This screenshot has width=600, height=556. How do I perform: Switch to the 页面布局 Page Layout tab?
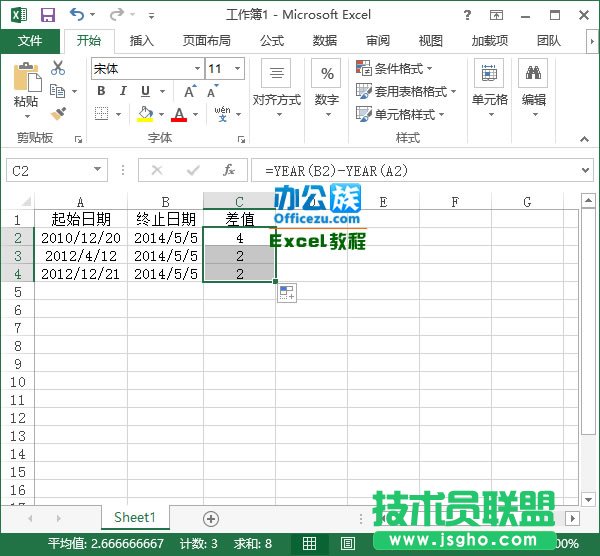(207, 41)
